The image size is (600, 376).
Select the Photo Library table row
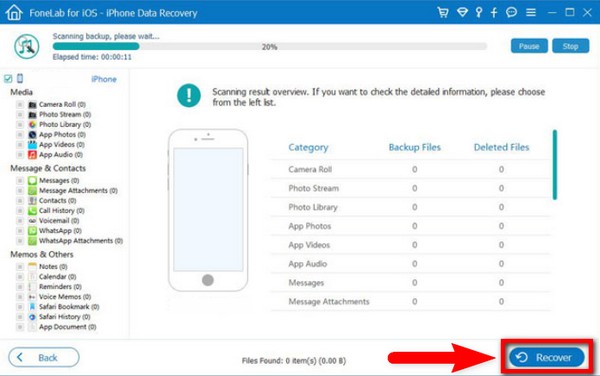[411, 207]
